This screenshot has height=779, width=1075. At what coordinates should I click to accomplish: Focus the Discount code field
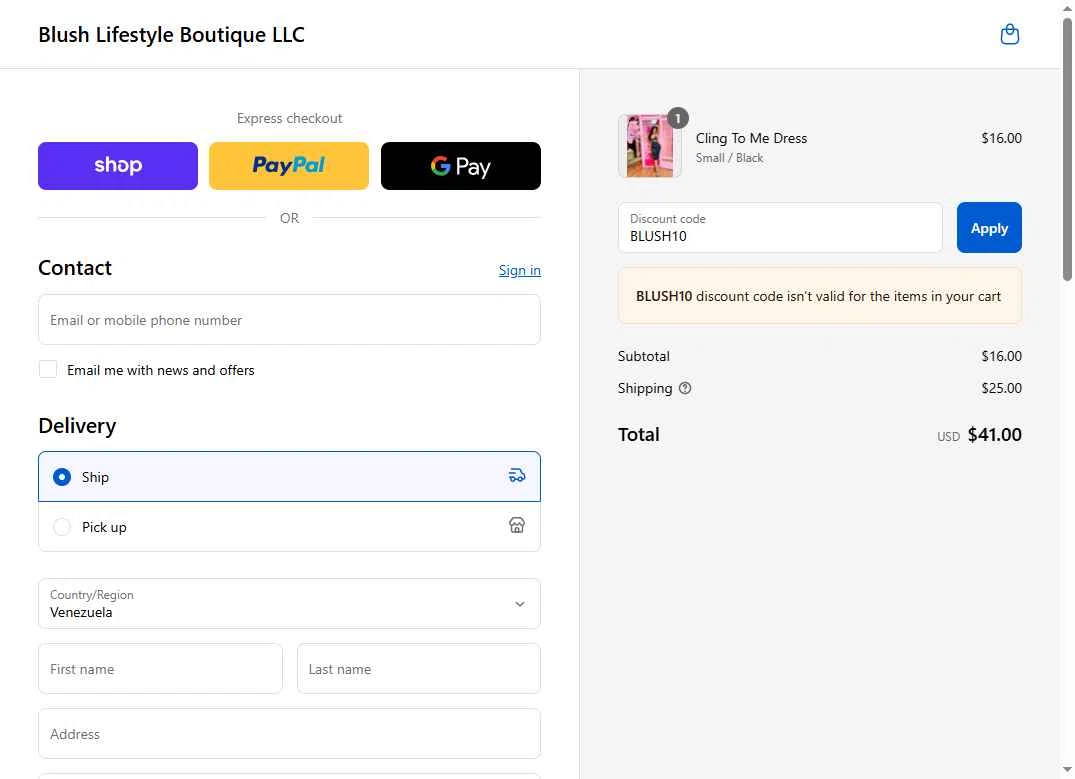[780, 228]
